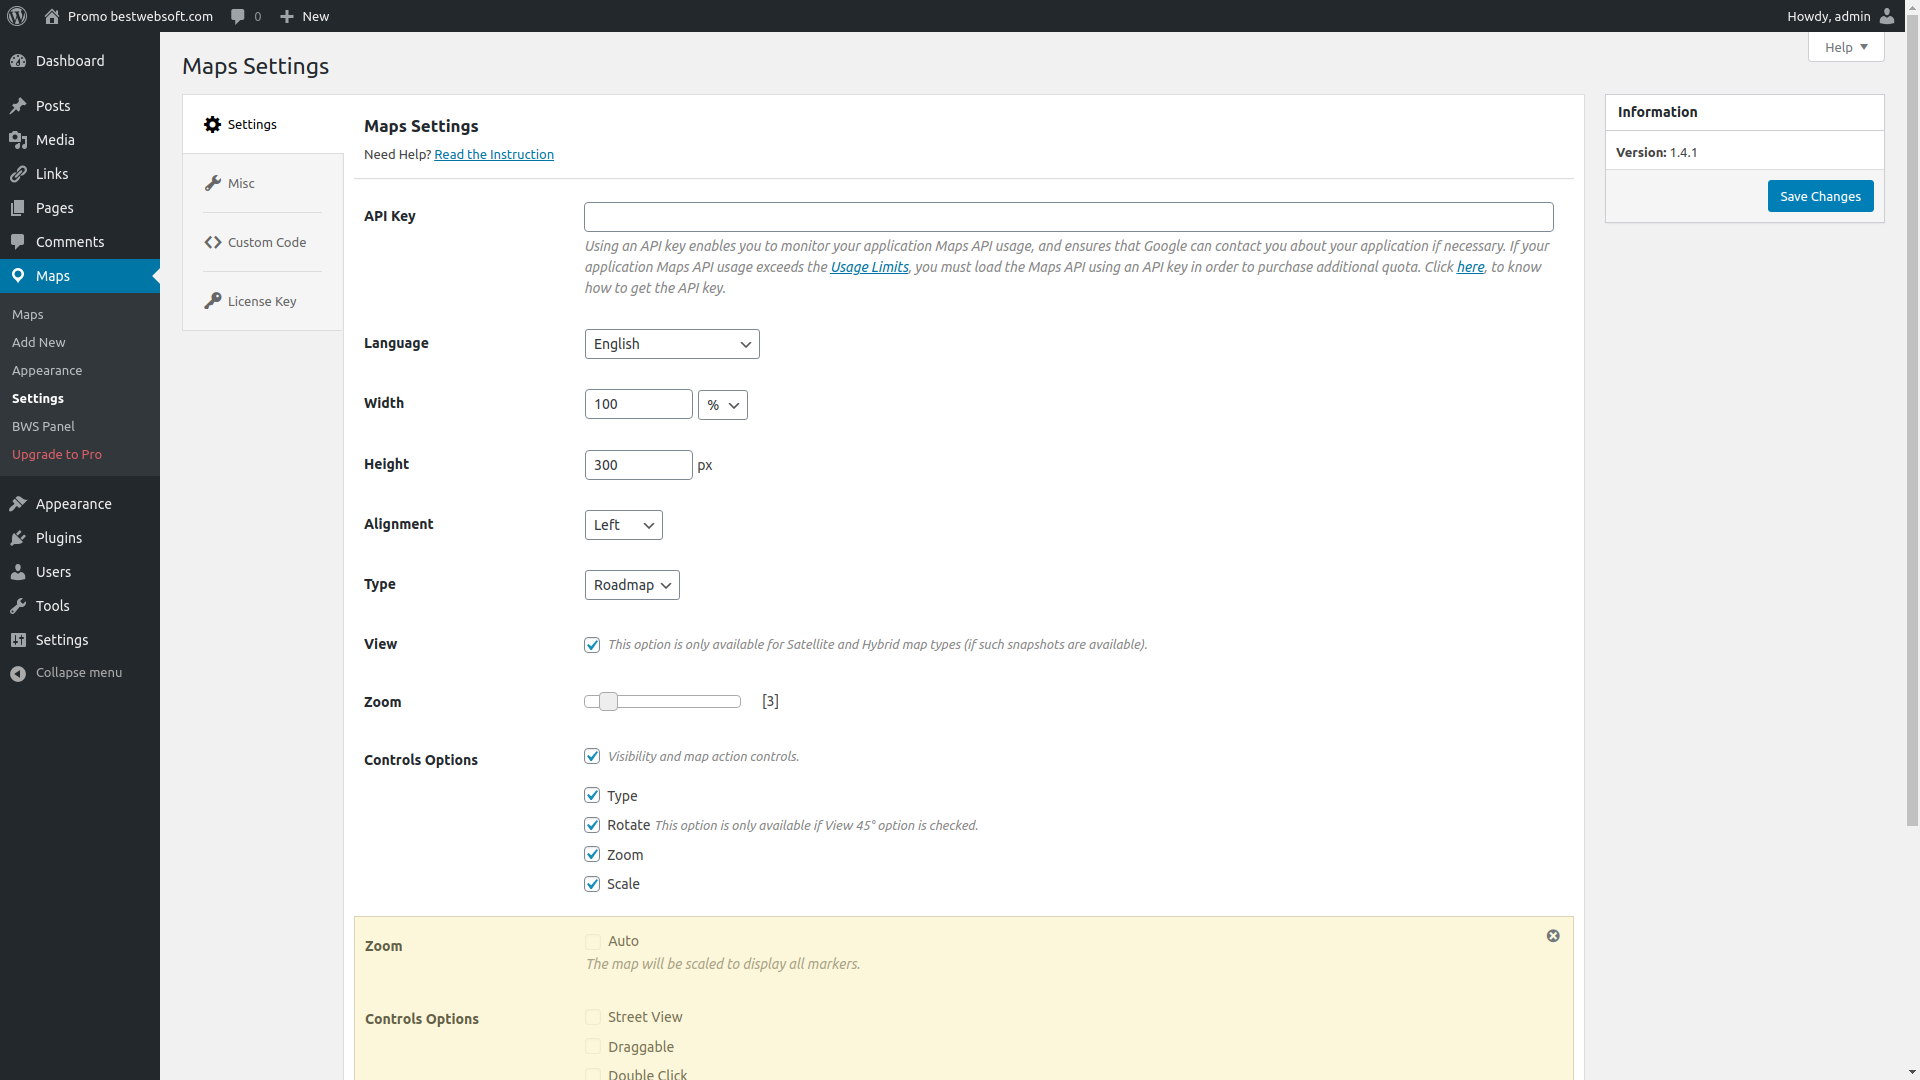Click the Maps location pin icon

pos(18,276)
